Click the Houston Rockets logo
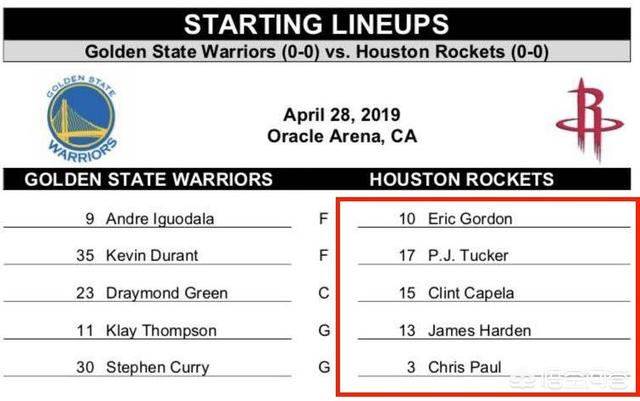The width and height of the screenshot is (640, 401). [x=589, y=120]
